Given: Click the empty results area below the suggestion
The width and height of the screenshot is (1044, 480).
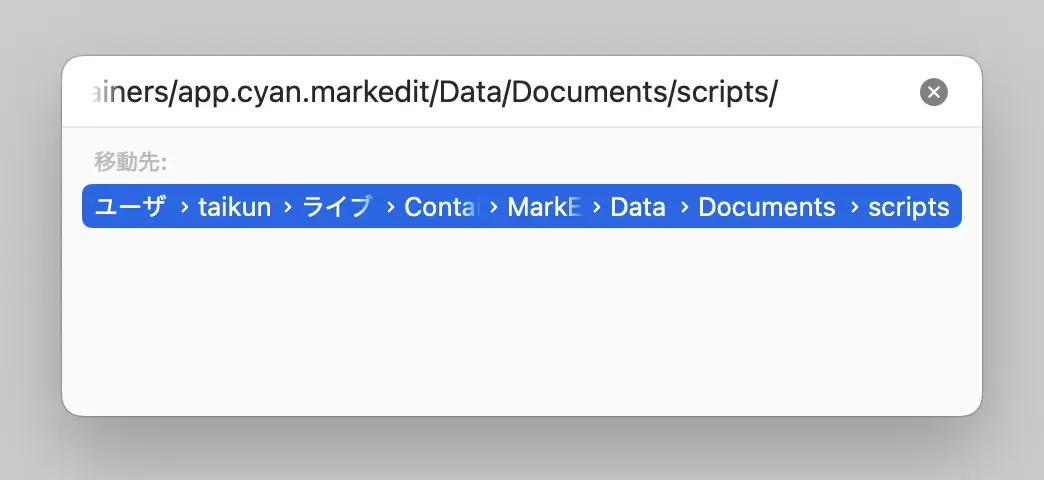Looking at the screenshot, I should point(522,320).
